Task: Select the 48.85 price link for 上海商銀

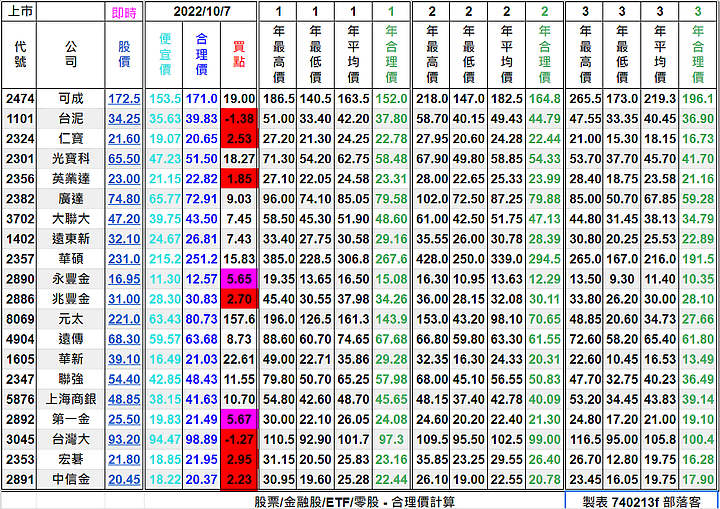Action: [x=124, y=399]
